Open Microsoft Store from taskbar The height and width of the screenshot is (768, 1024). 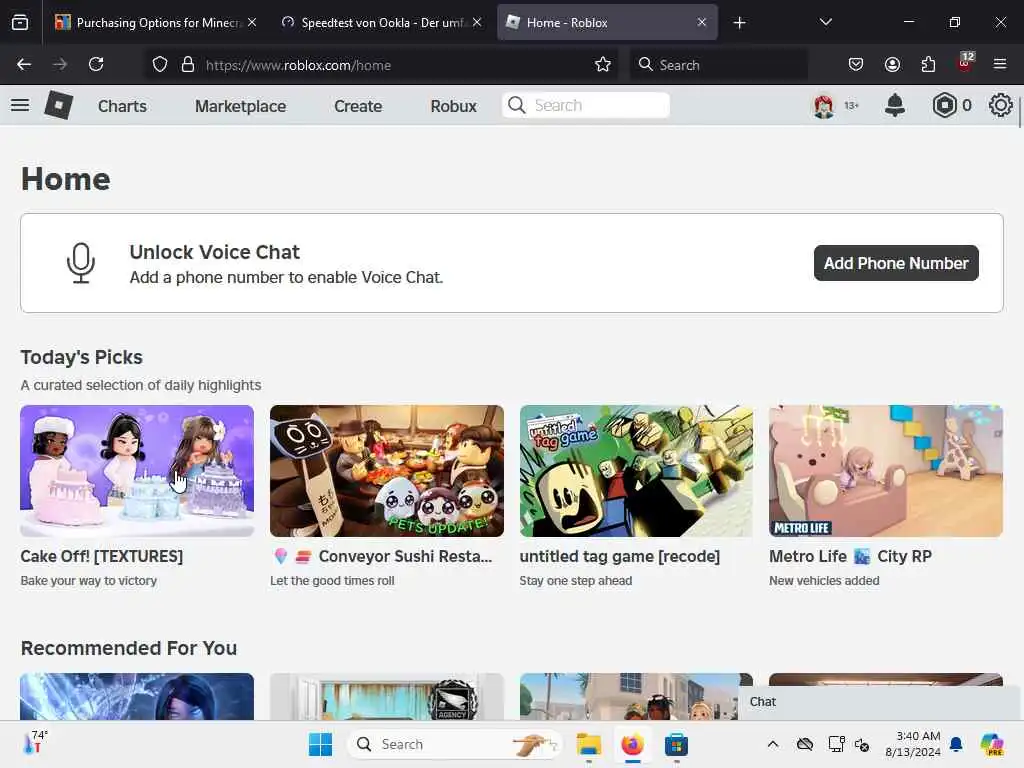(676, 744)
